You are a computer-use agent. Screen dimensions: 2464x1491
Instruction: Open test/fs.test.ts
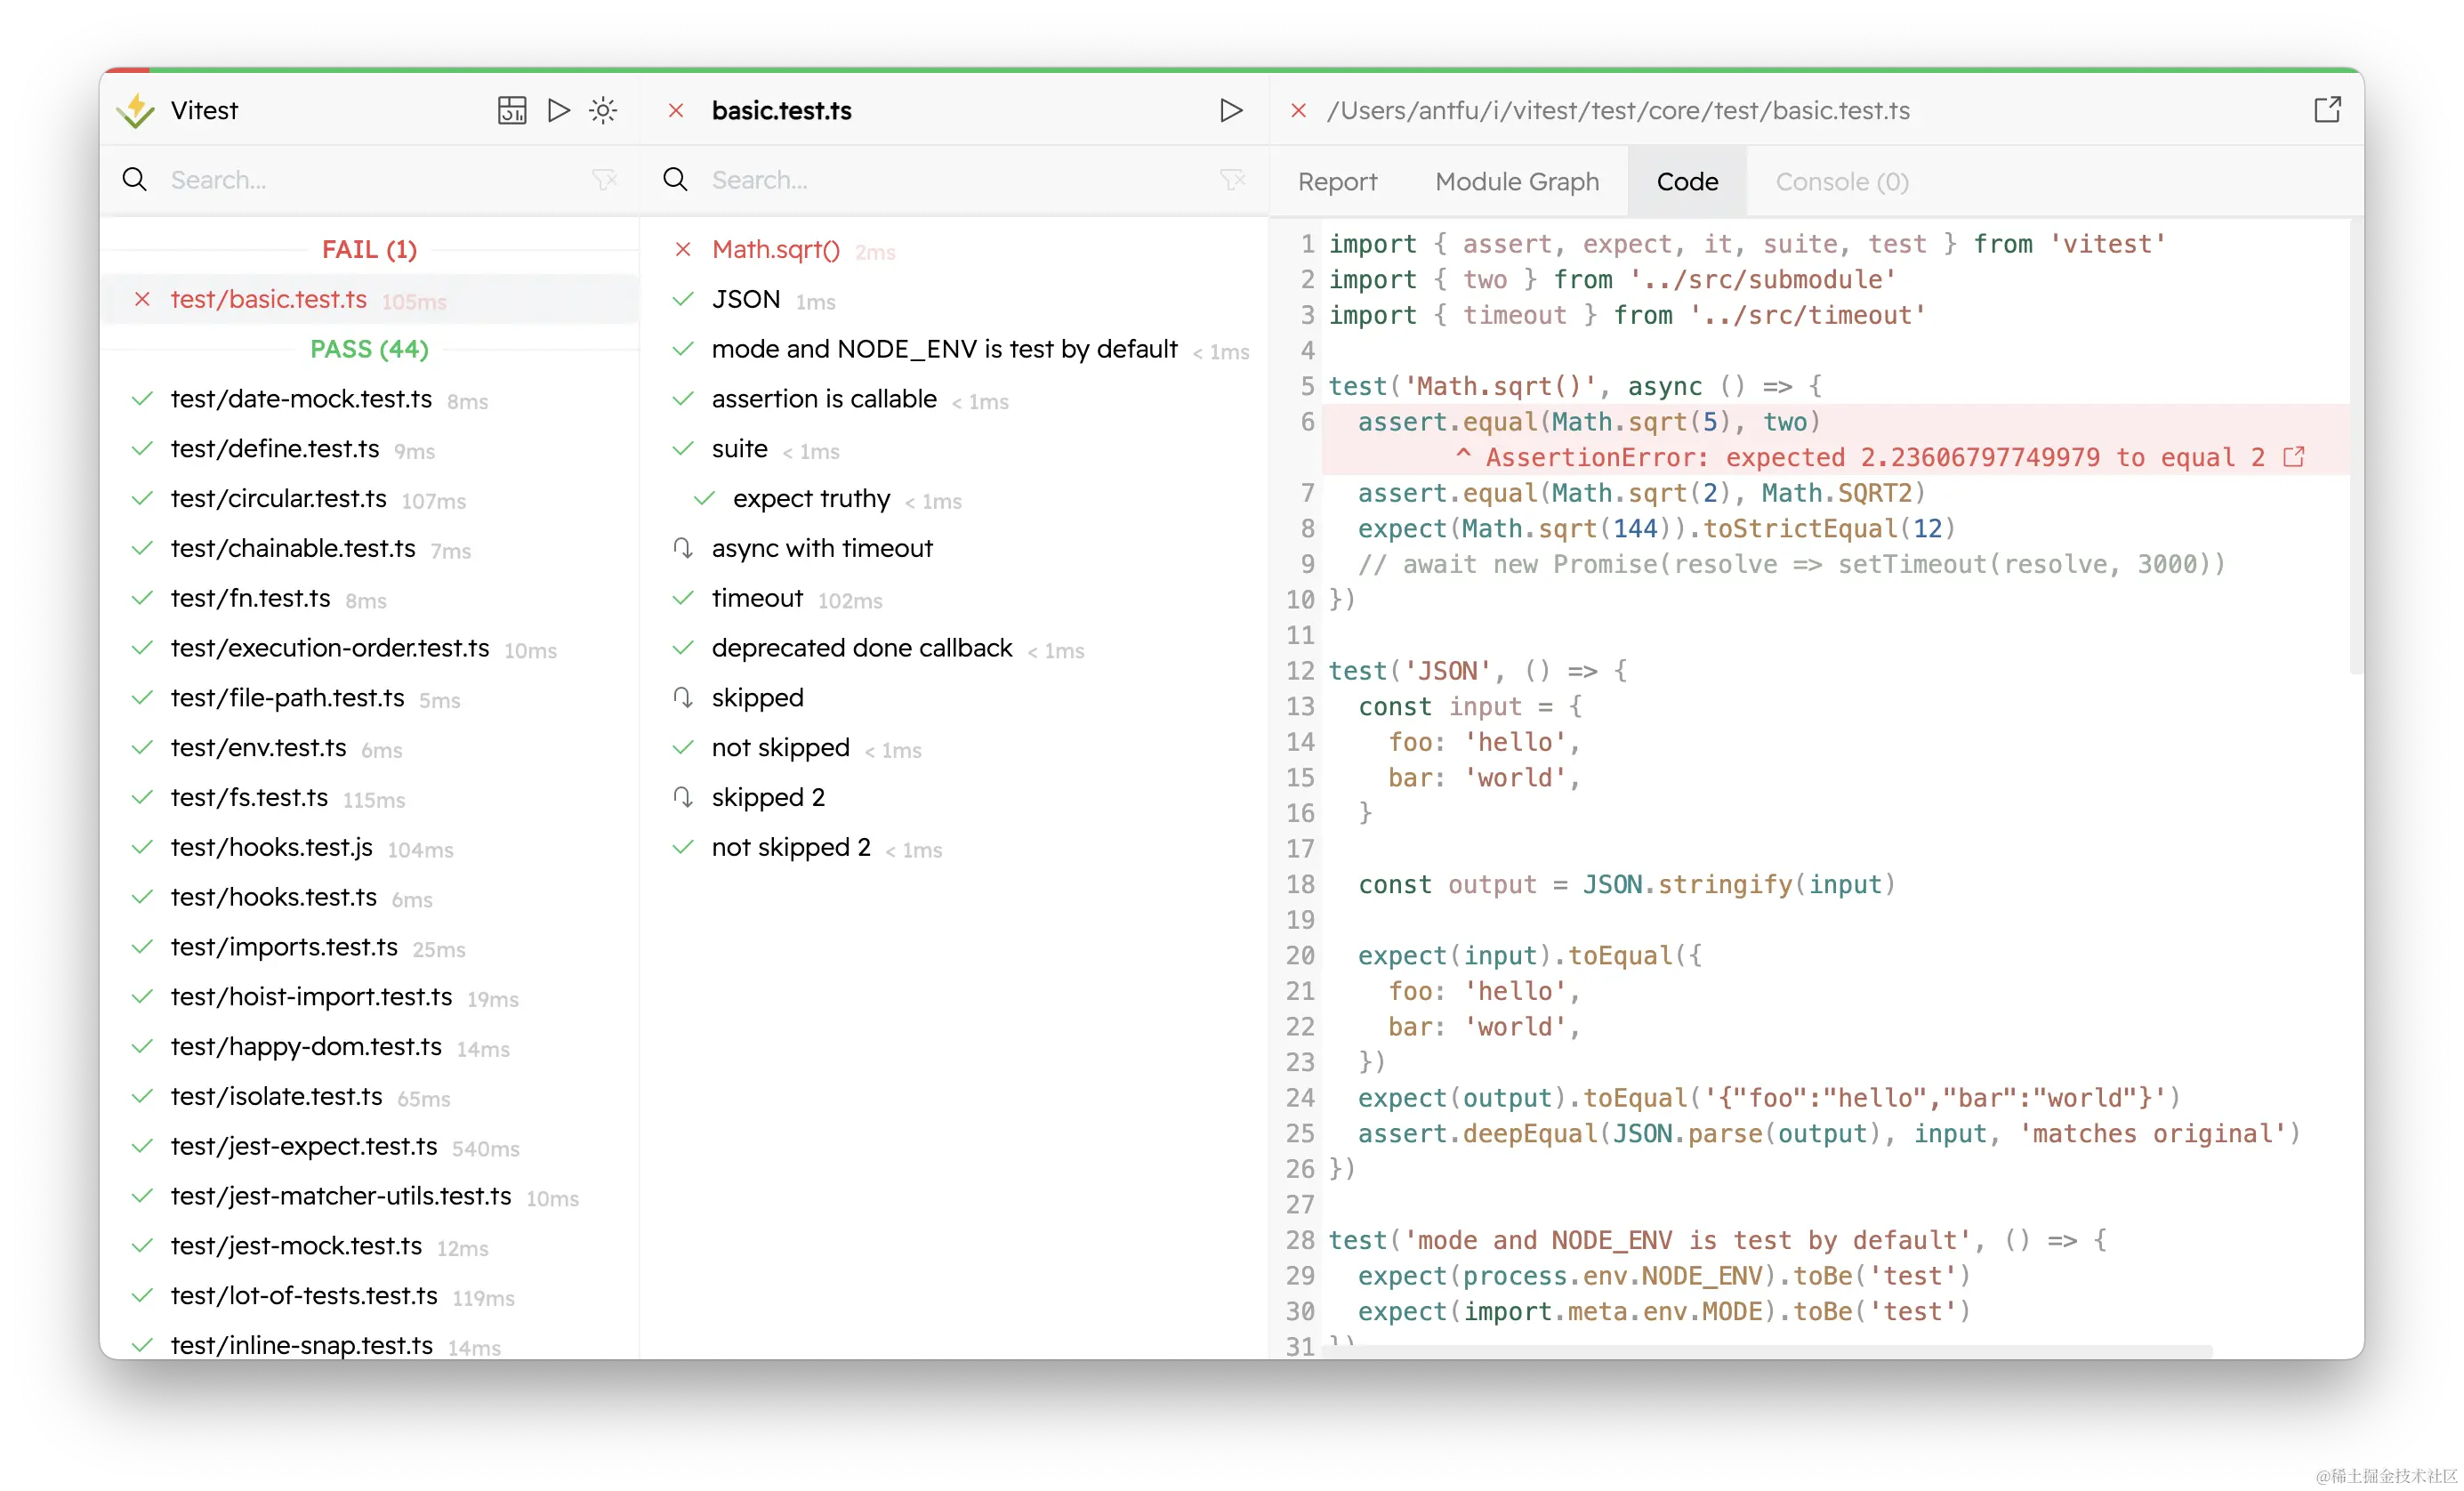pos(370,798)
